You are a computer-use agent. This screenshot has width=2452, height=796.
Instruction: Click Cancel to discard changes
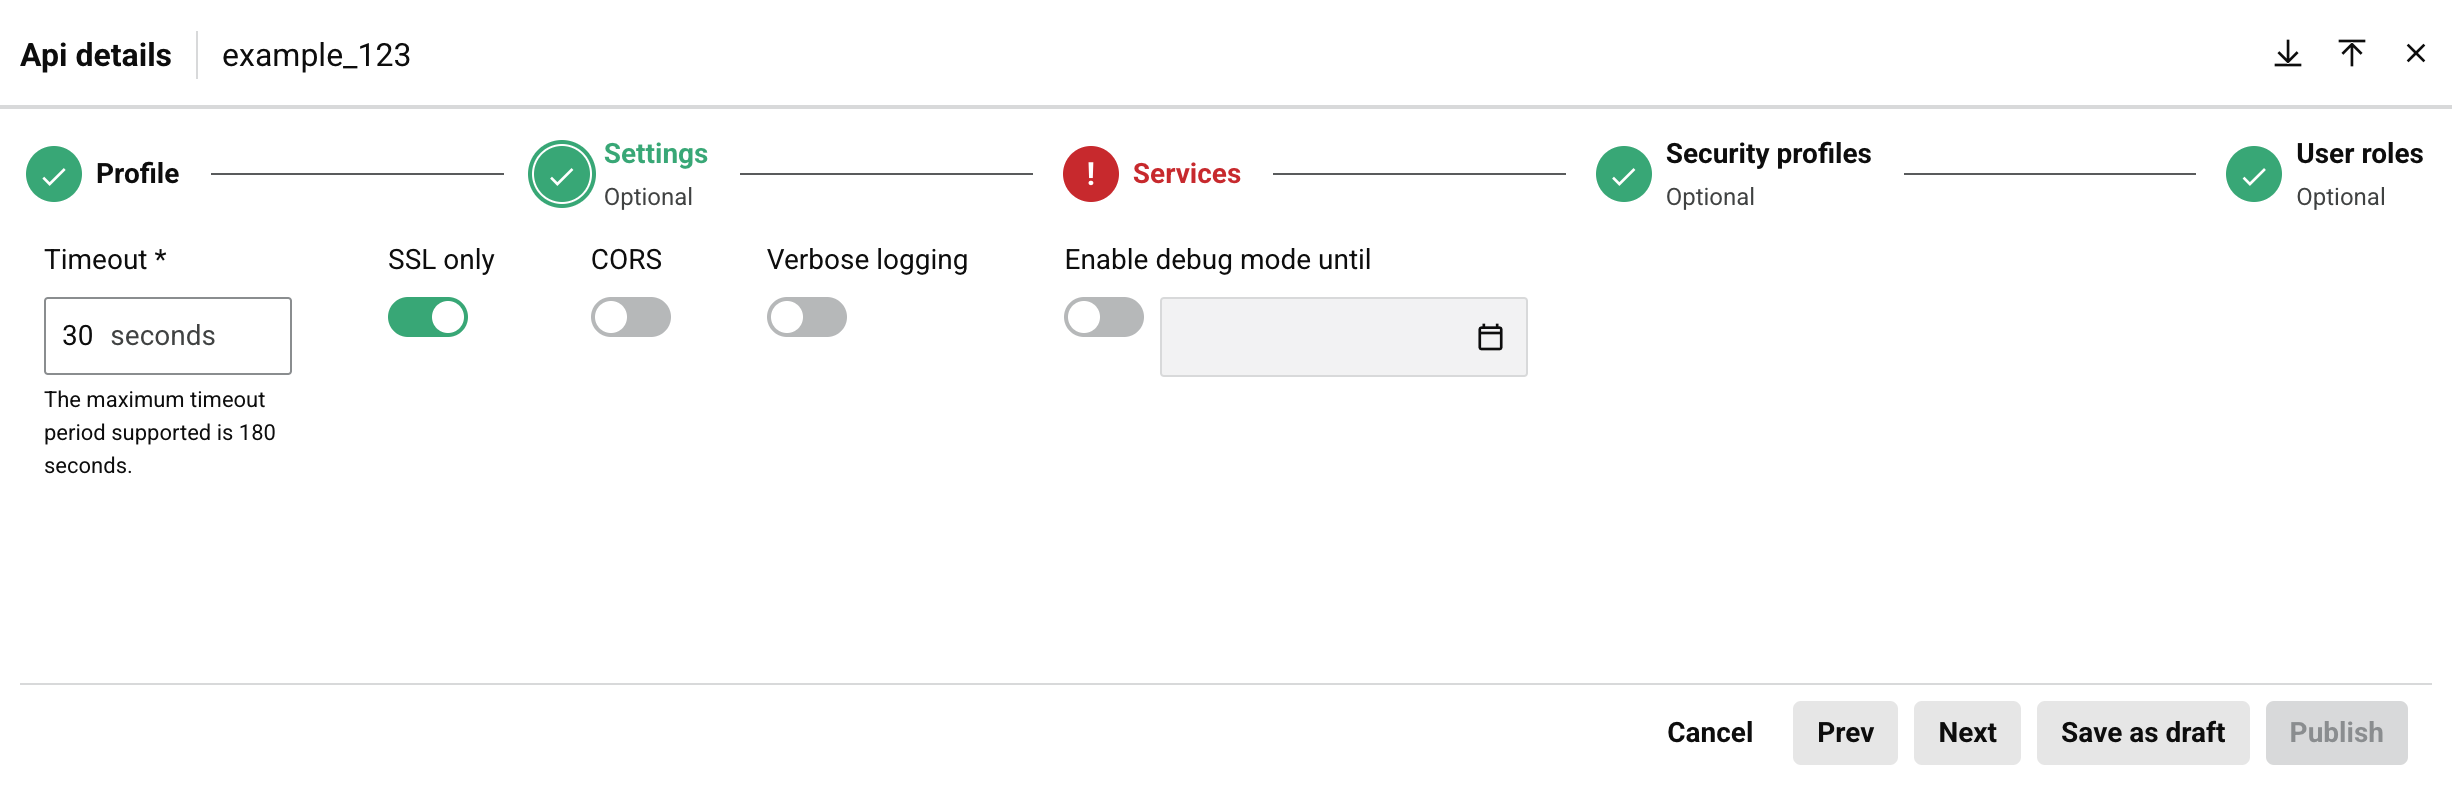tap(1709, 732)
